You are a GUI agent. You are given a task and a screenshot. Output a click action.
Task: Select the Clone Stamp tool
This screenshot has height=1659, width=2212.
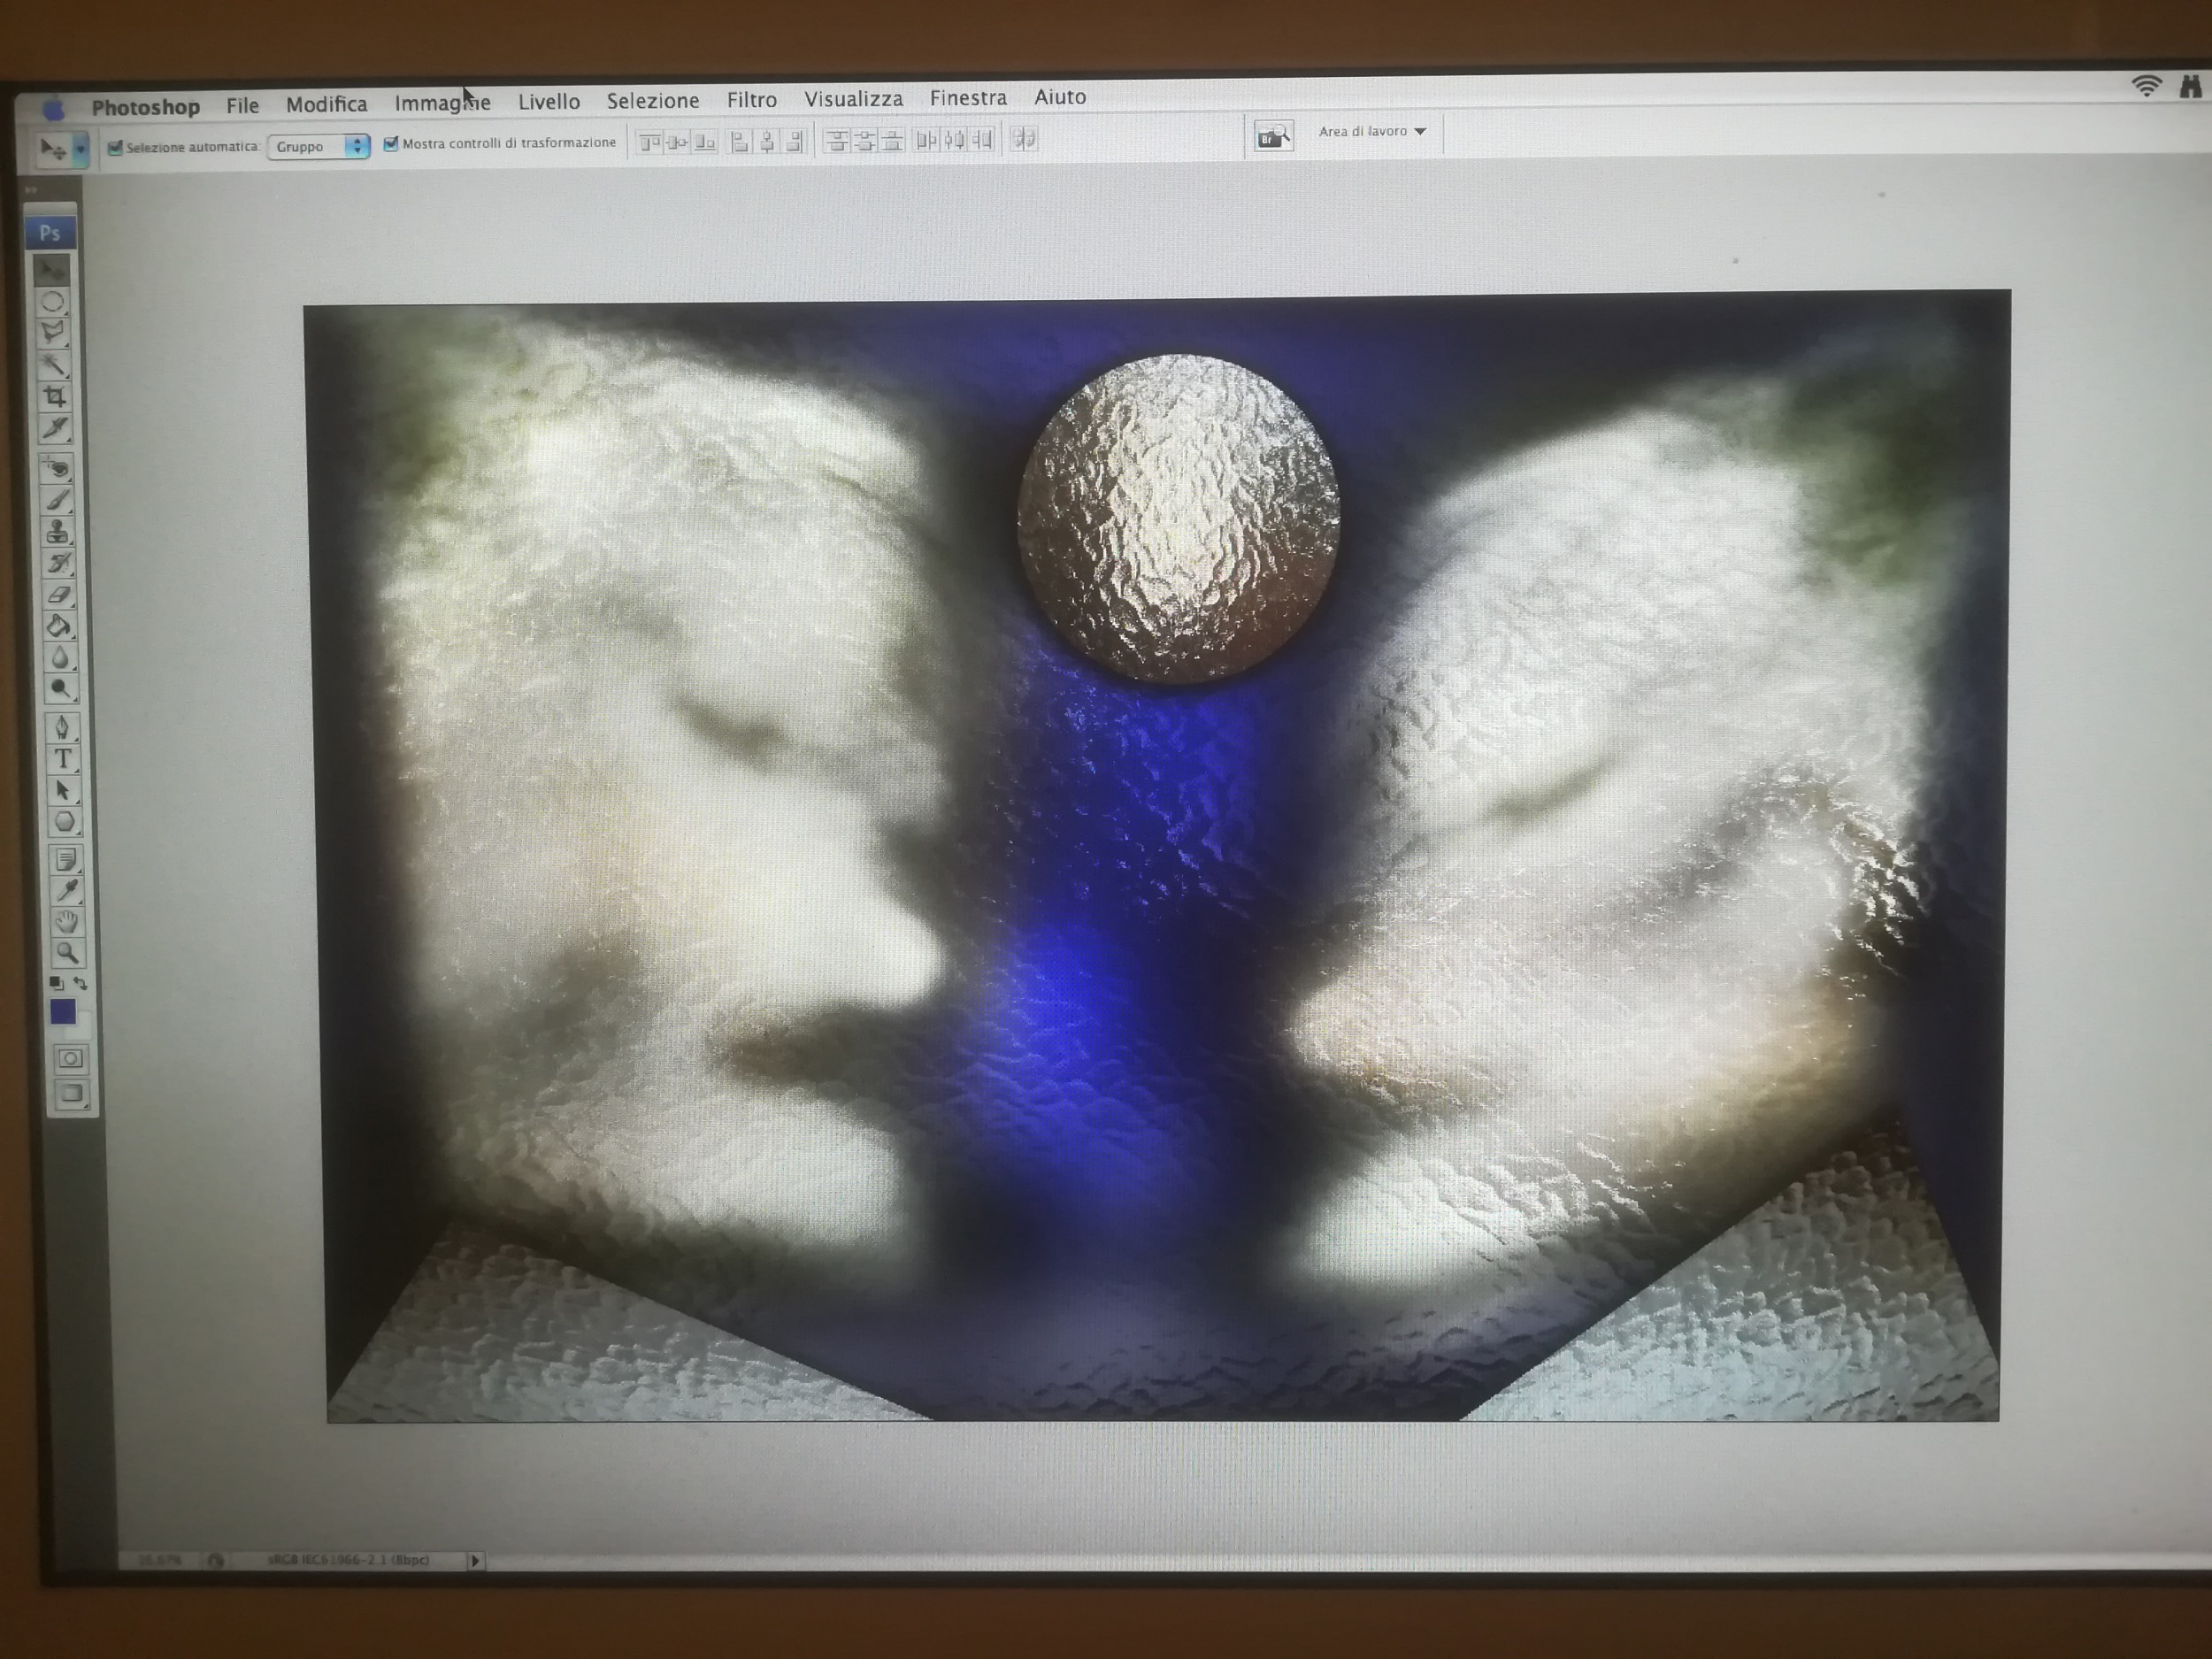coord(58,531)
